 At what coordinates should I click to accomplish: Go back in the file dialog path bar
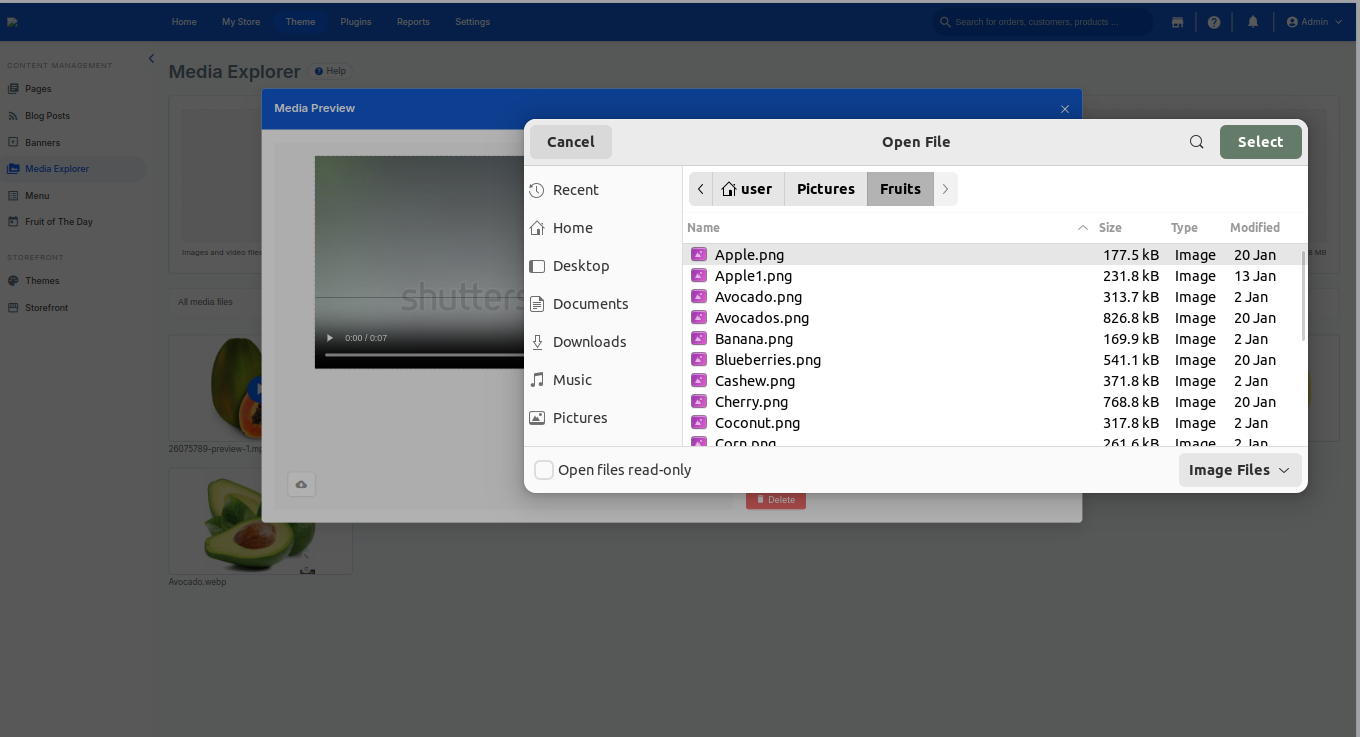click(701, 189)
